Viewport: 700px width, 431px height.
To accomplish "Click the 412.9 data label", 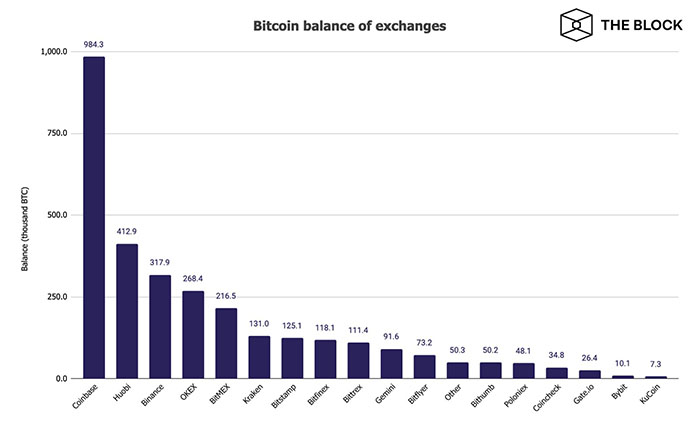I will (x=127, y=231).
